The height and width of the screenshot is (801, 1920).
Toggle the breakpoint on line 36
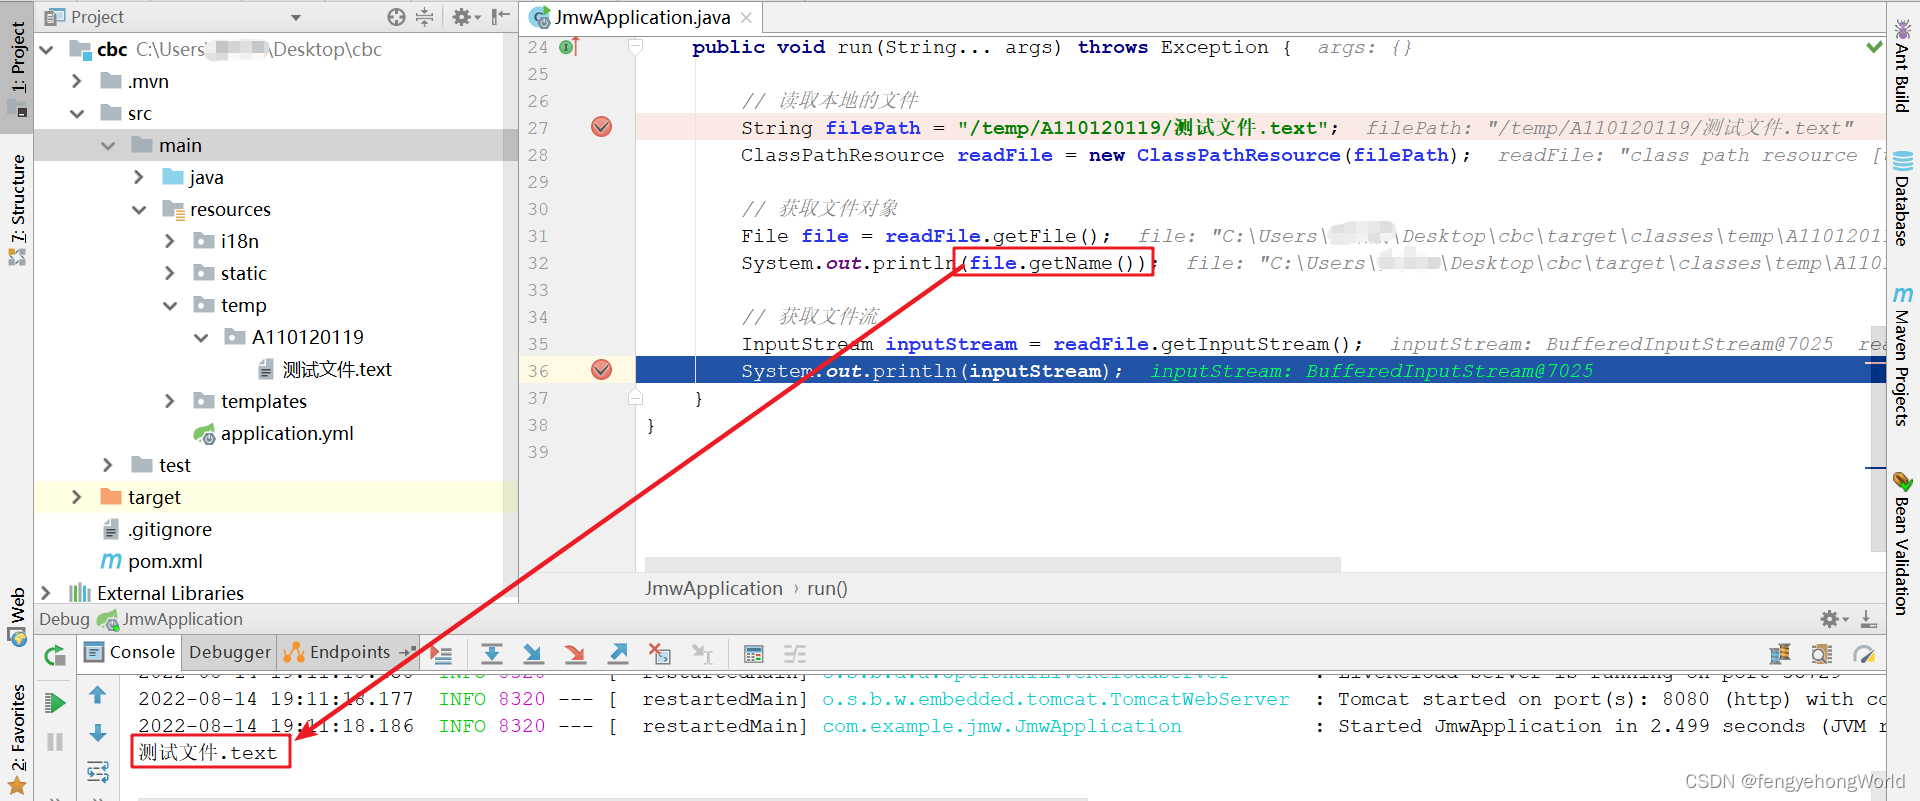602,370
